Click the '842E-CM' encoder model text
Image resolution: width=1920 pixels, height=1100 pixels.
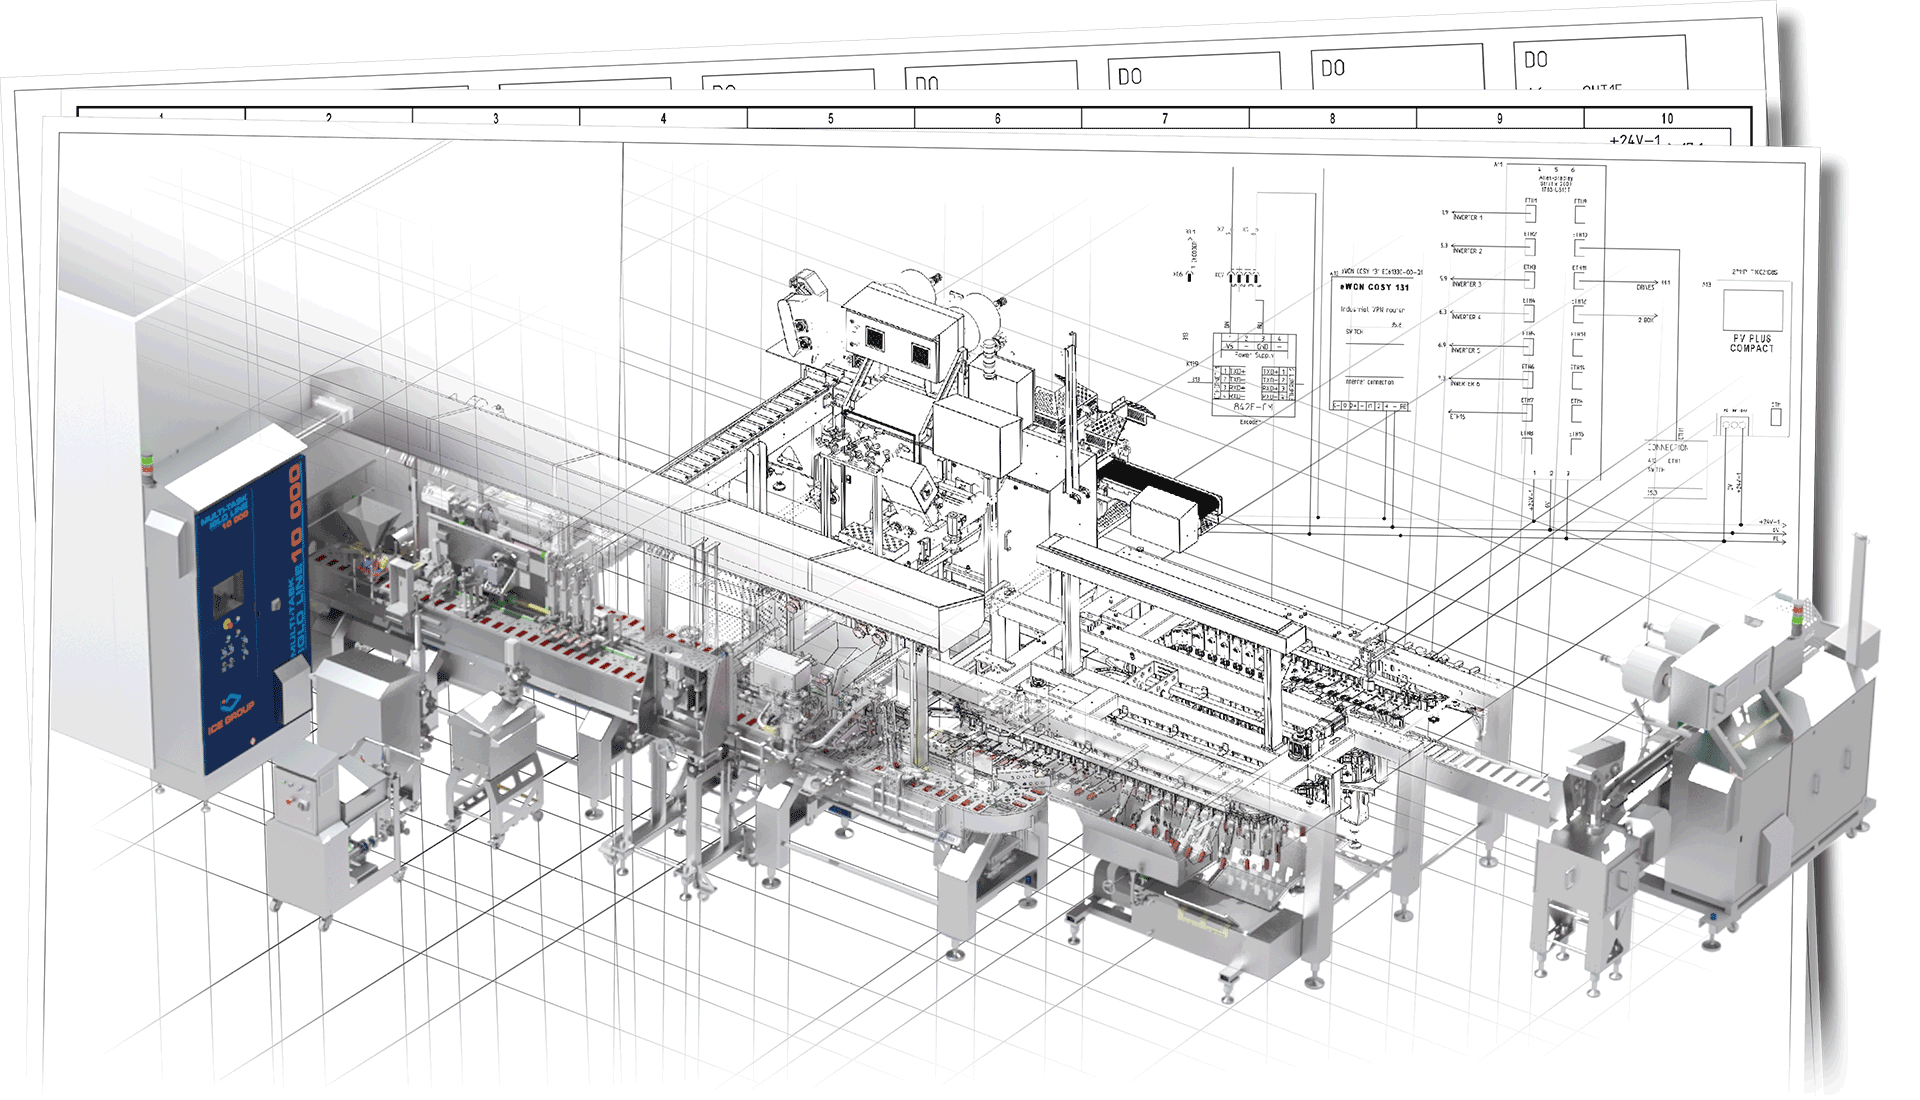[x=1253, y=407]
